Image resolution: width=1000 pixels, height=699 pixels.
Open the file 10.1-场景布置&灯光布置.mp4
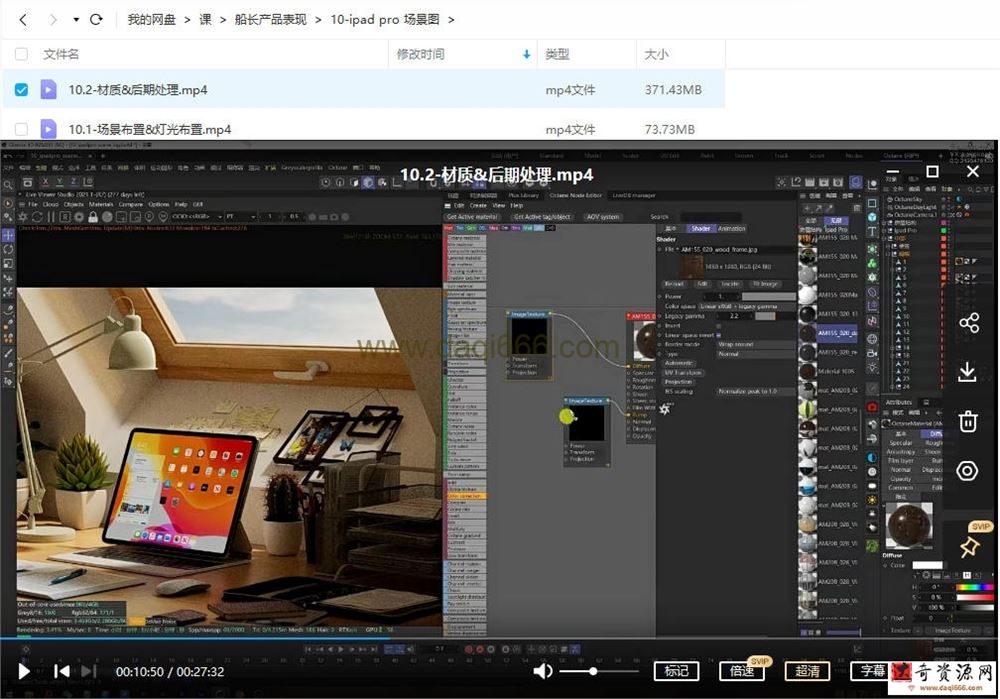tap(150, 129)
